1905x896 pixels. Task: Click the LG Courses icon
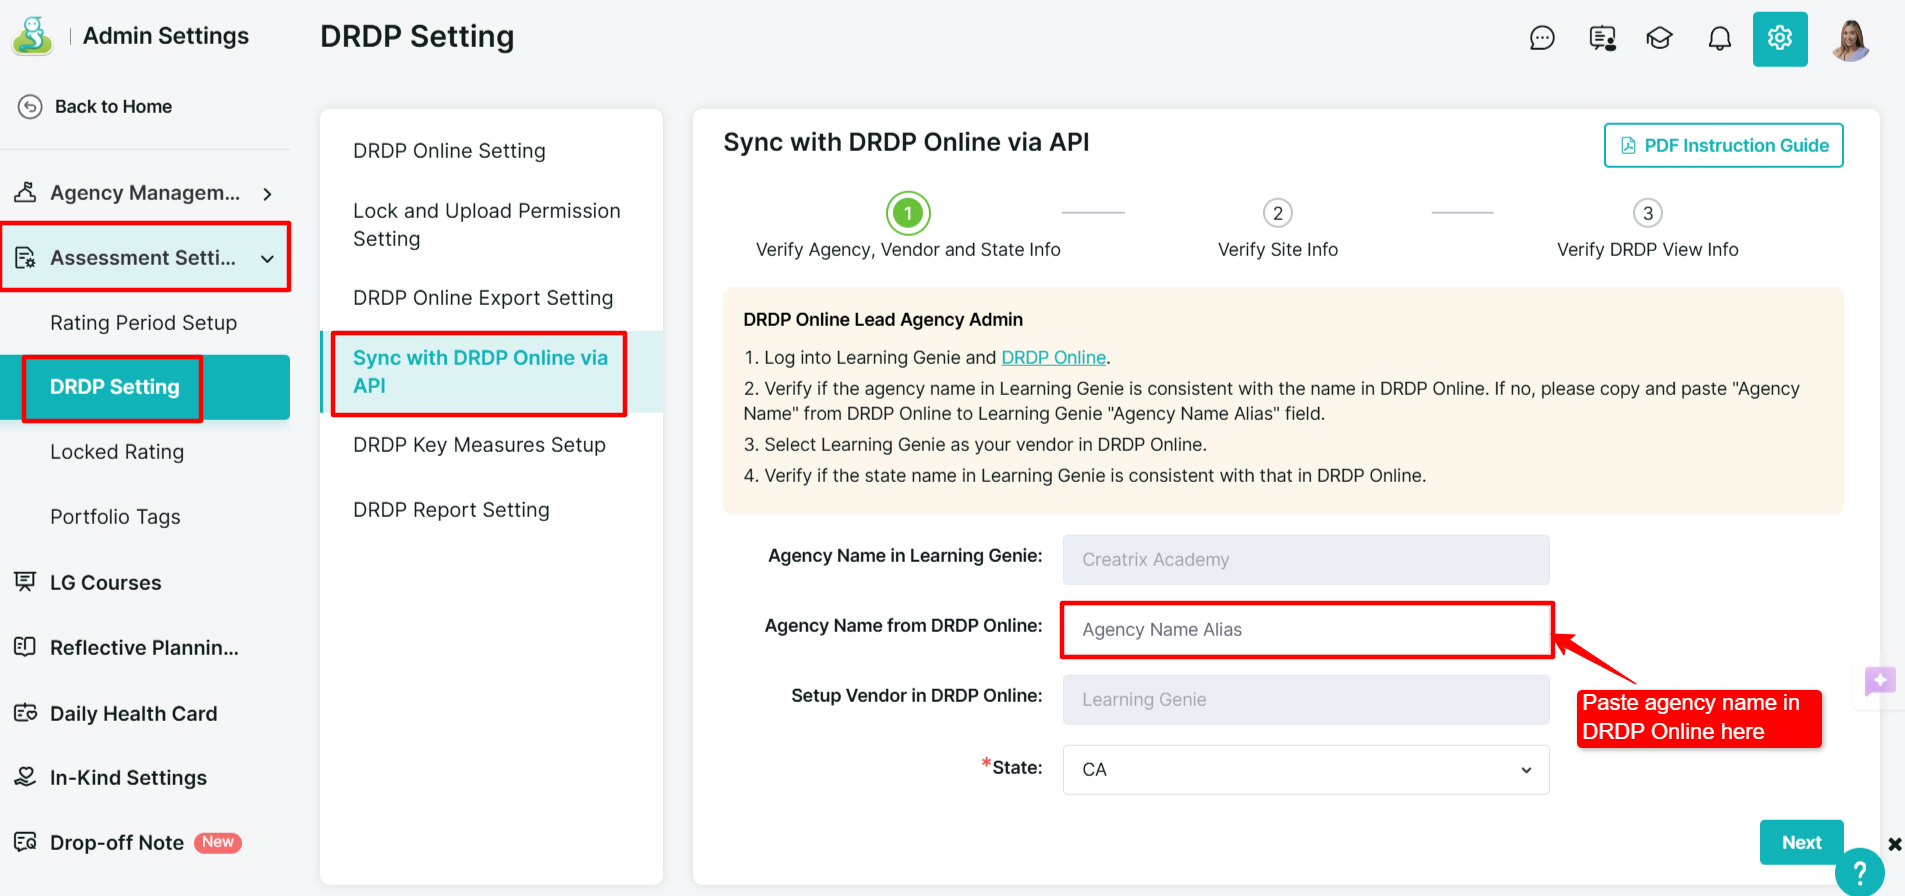[x=25, y=582]
